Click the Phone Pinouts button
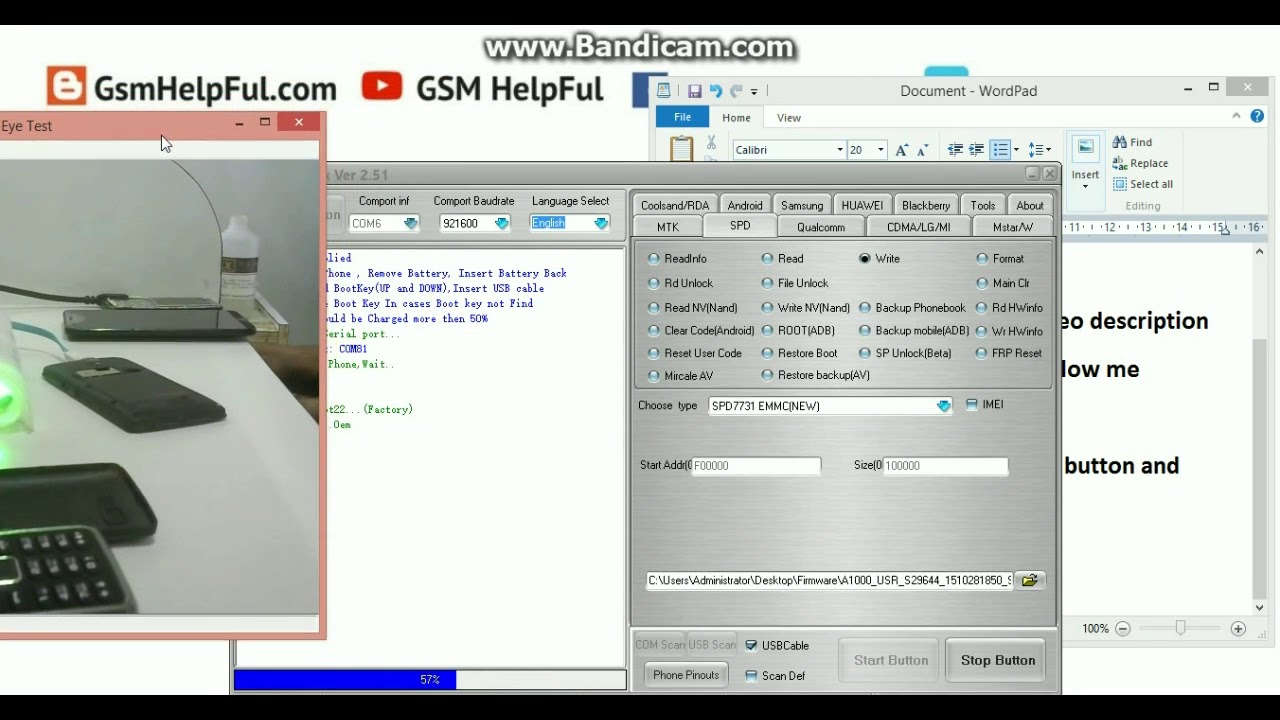Viewport: 1280px width, 720px height. [686, 675]
